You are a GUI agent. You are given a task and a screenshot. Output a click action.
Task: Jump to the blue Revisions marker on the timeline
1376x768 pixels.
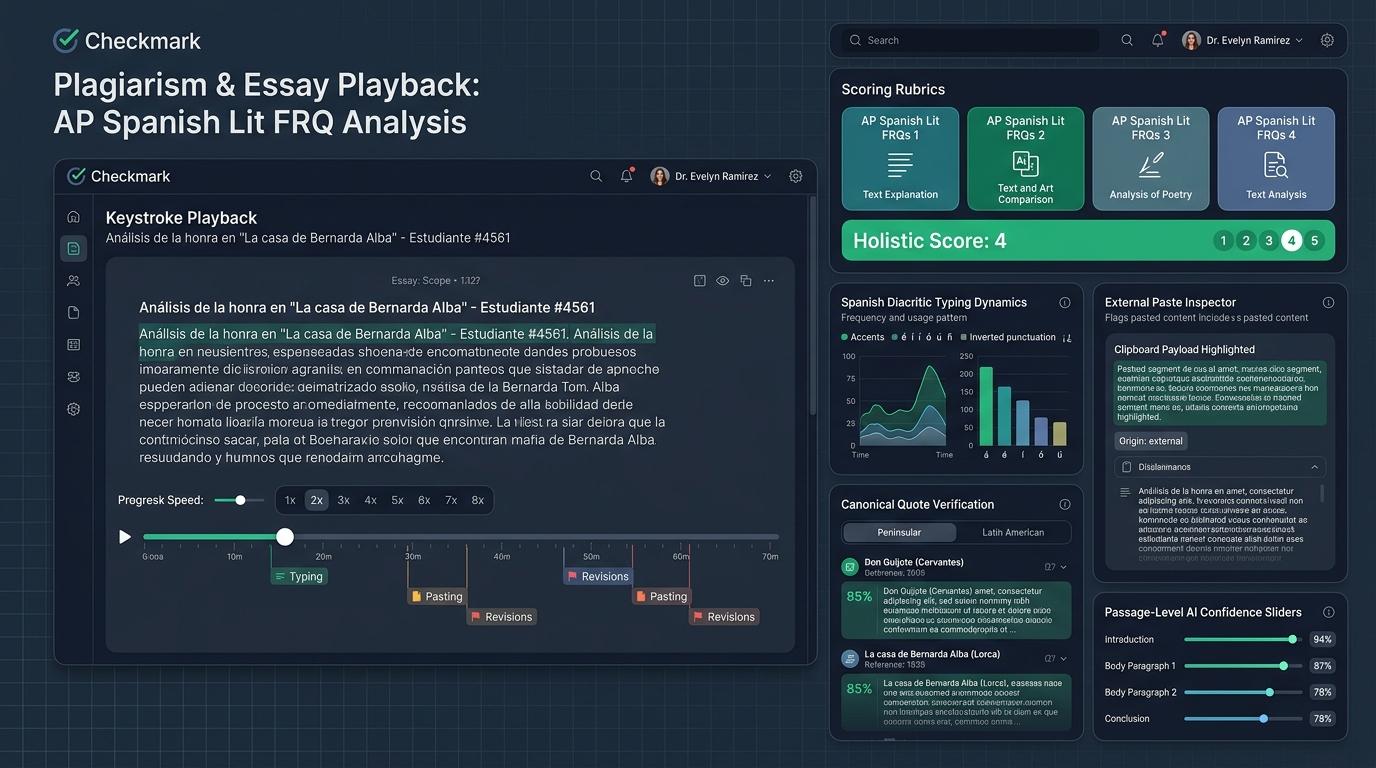click(598, 576)
